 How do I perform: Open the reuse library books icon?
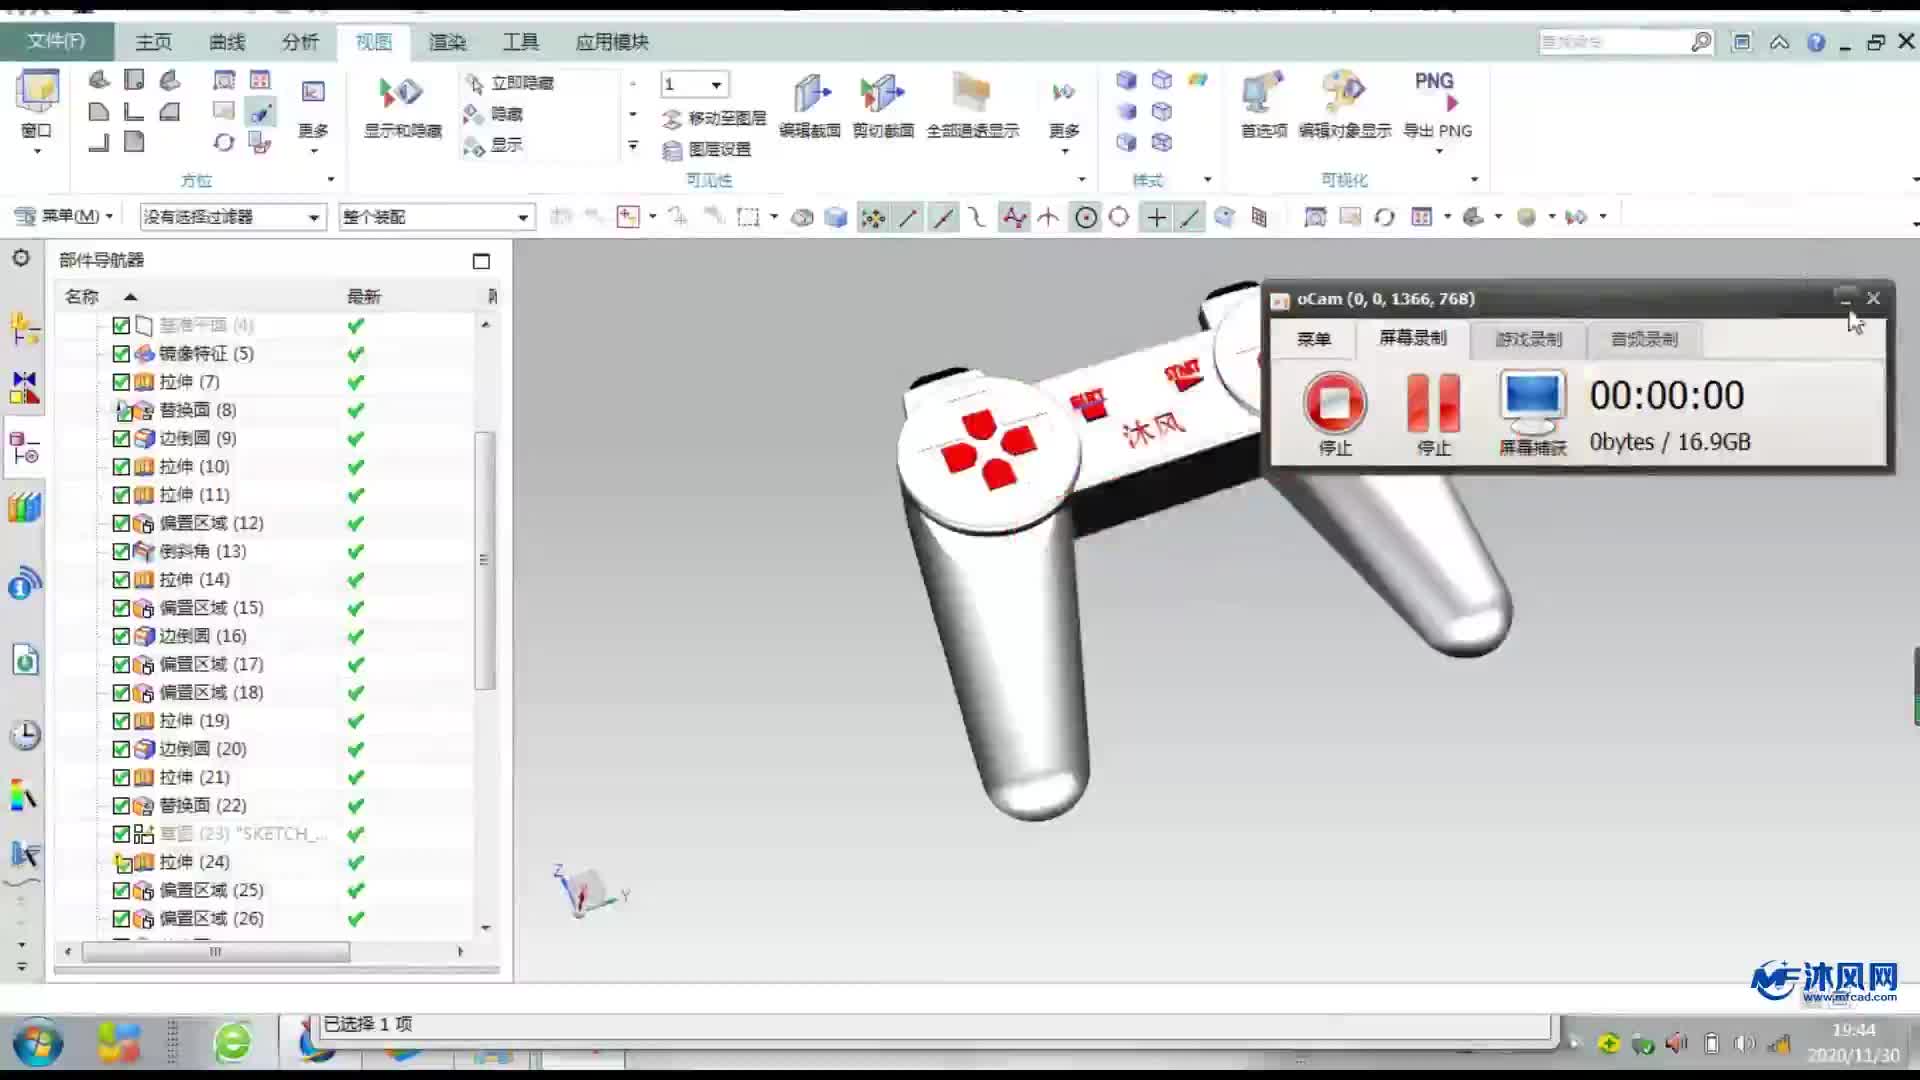coord(24,507)
